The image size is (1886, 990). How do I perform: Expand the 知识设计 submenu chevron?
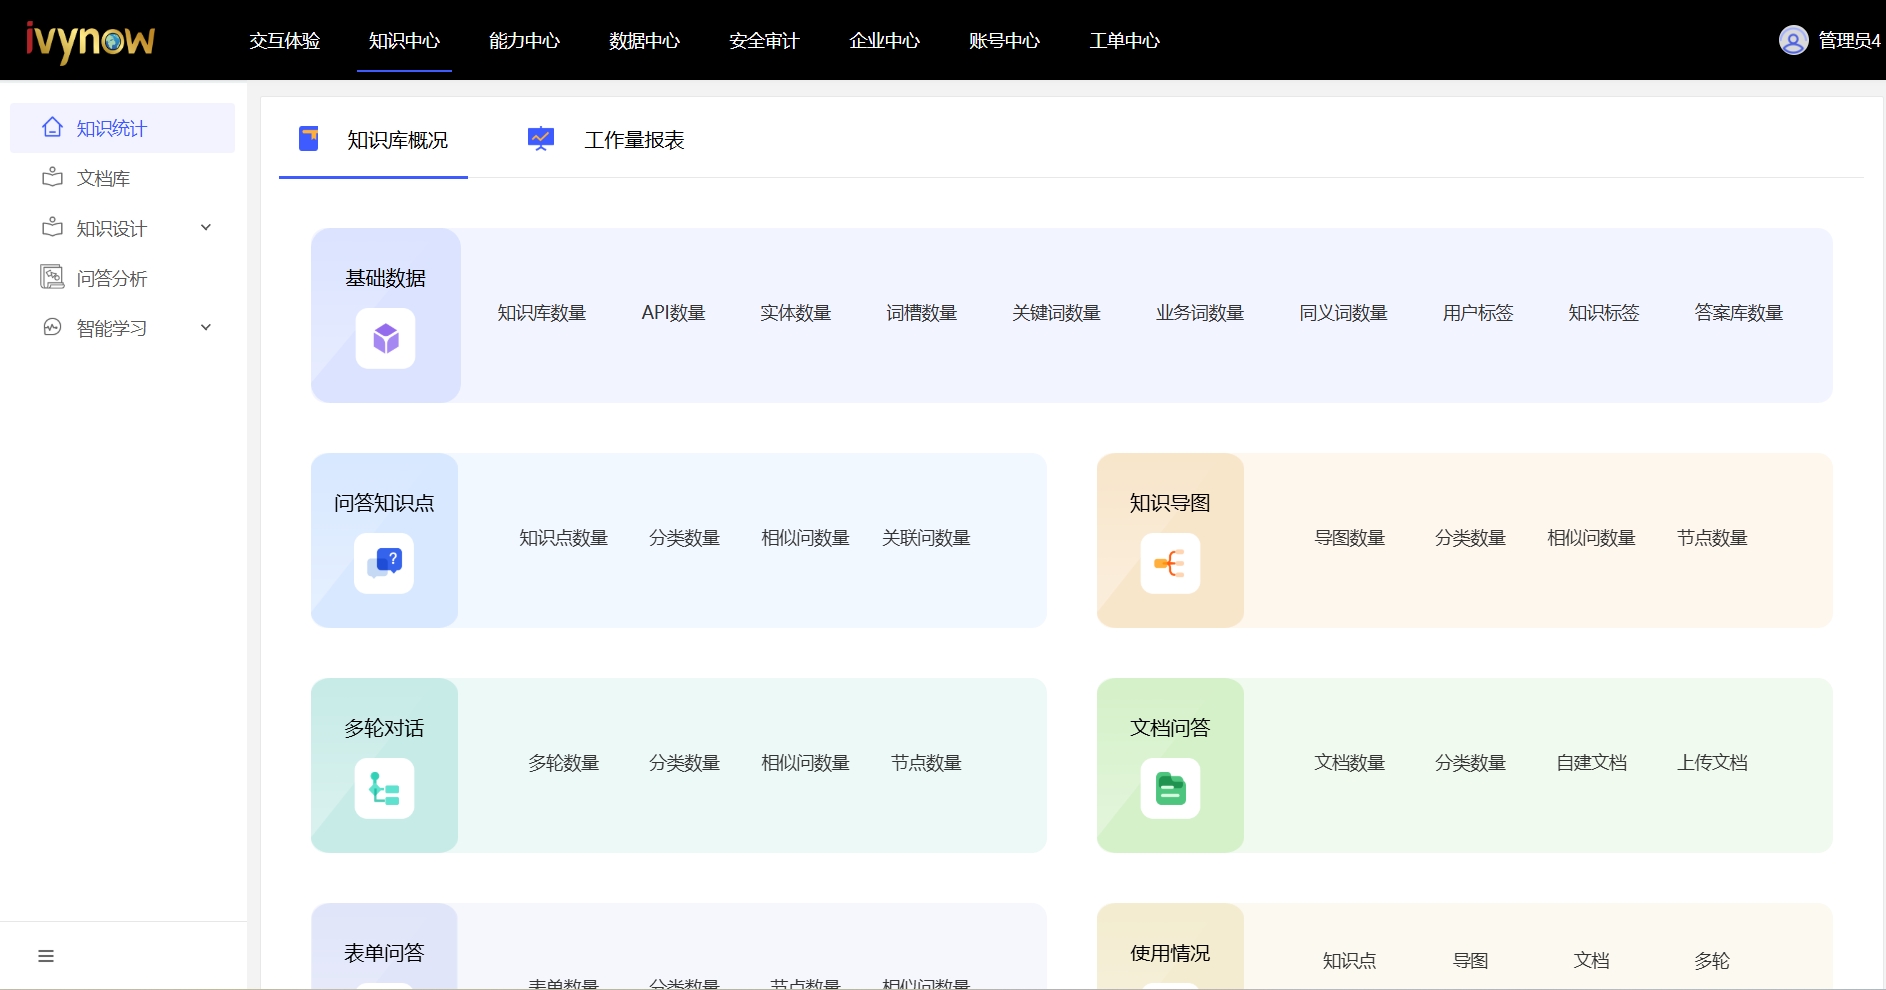click(x=206, y=227)
